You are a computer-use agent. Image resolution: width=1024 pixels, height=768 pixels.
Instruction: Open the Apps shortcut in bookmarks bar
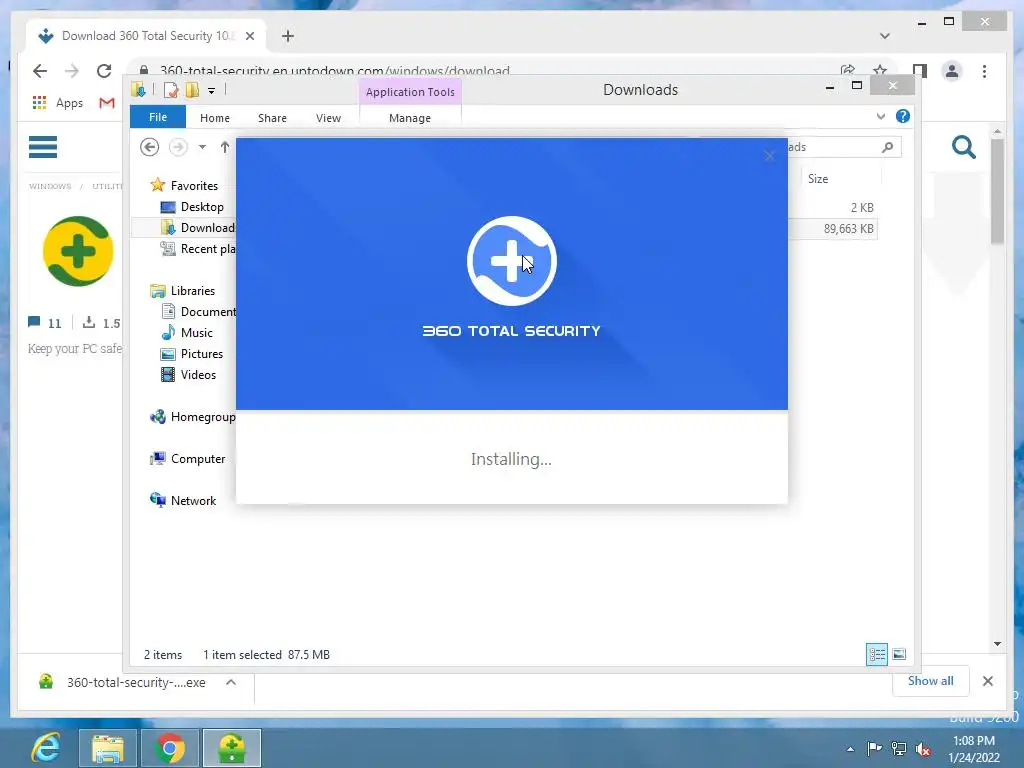pyautogui.click(x=57, y=103)
